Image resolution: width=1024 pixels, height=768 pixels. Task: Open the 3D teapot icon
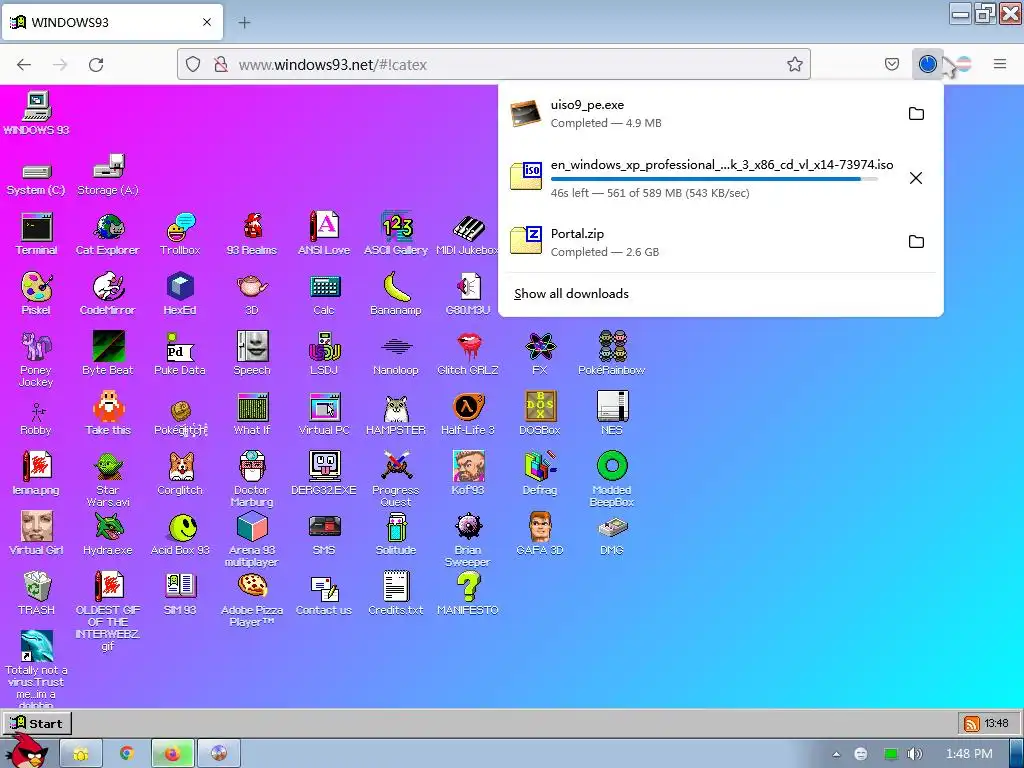[252, 293]
